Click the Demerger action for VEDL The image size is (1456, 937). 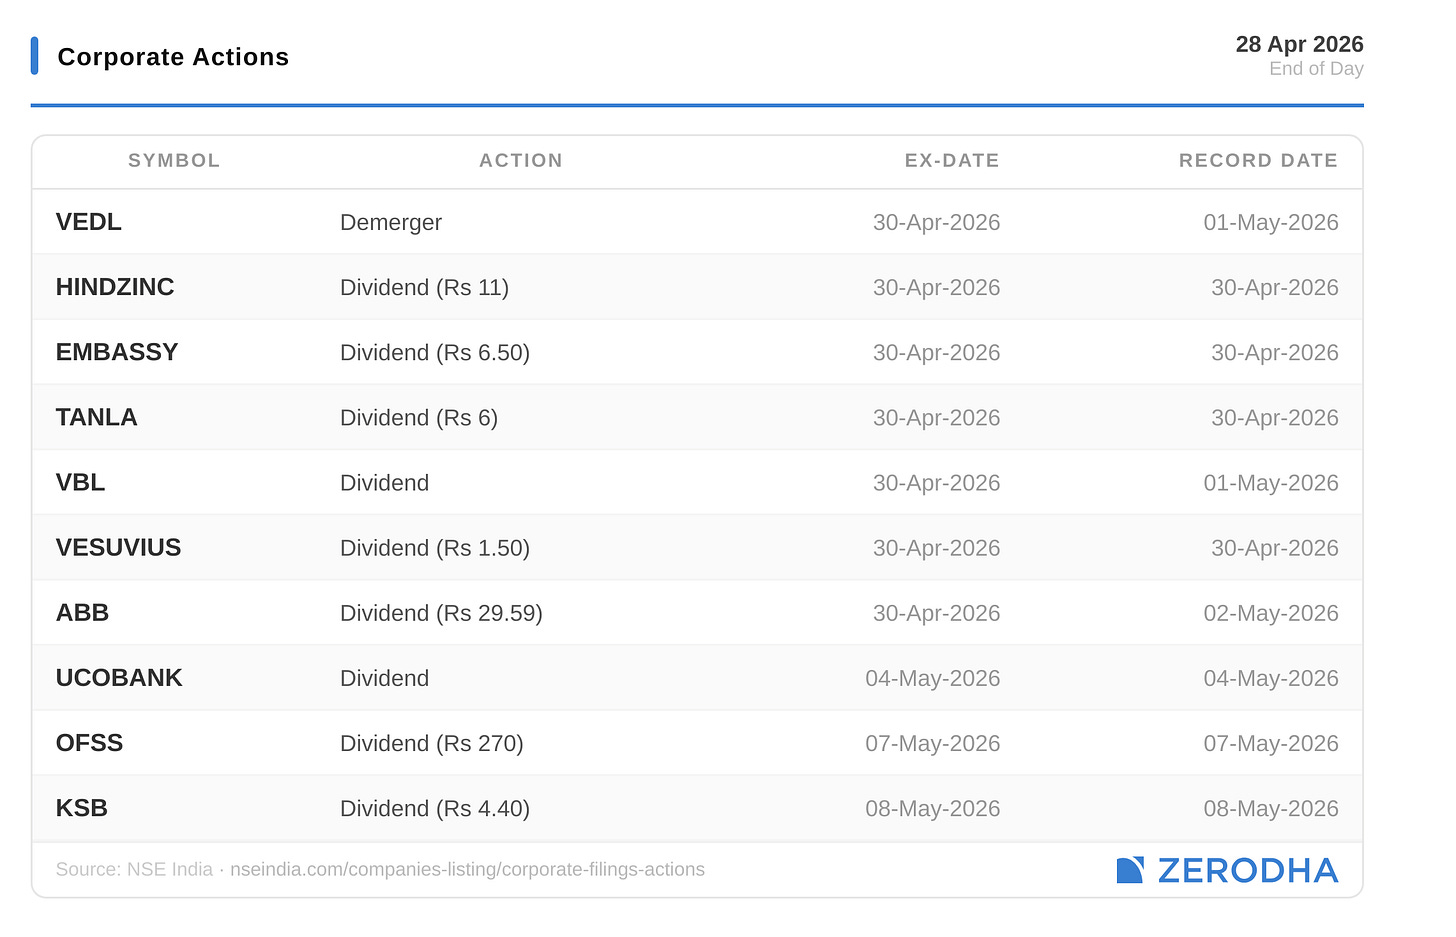[x=391, y=222]
